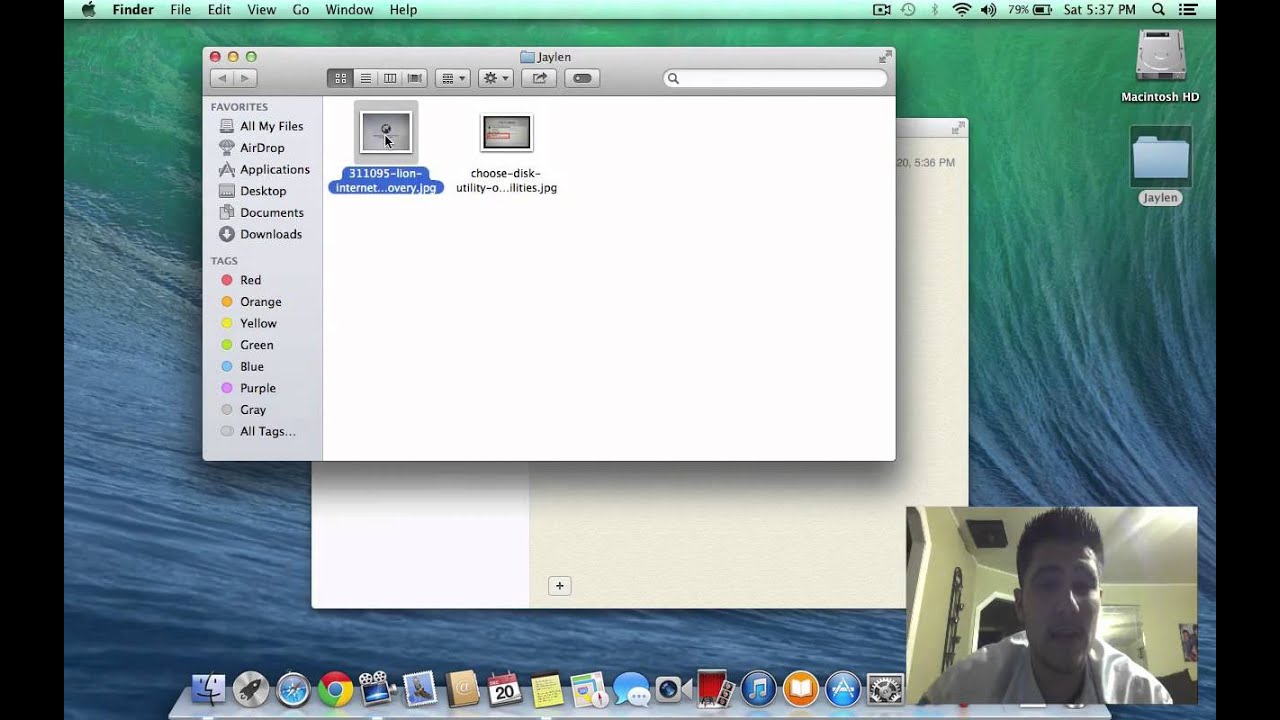Click the Sat 5:37 PM clock
The image size is (1280, 720).
click(x=1100, y=9)
